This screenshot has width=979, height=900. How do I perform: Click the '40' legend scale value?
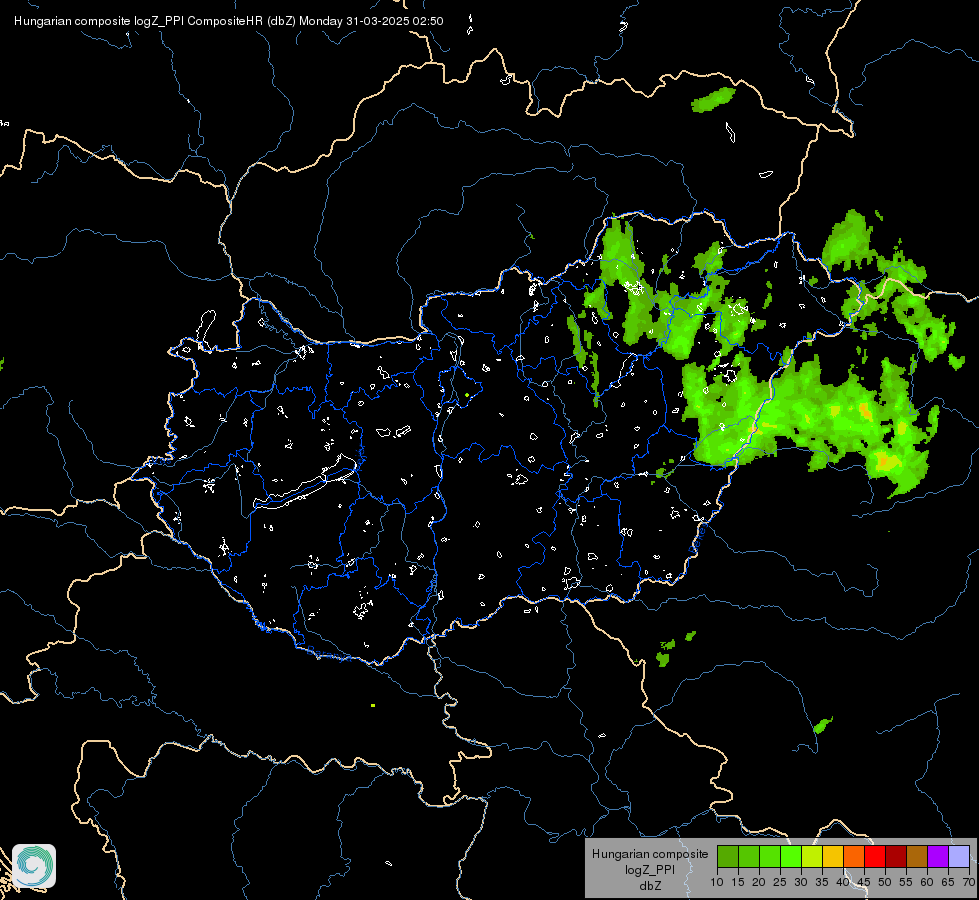[843, 882]
